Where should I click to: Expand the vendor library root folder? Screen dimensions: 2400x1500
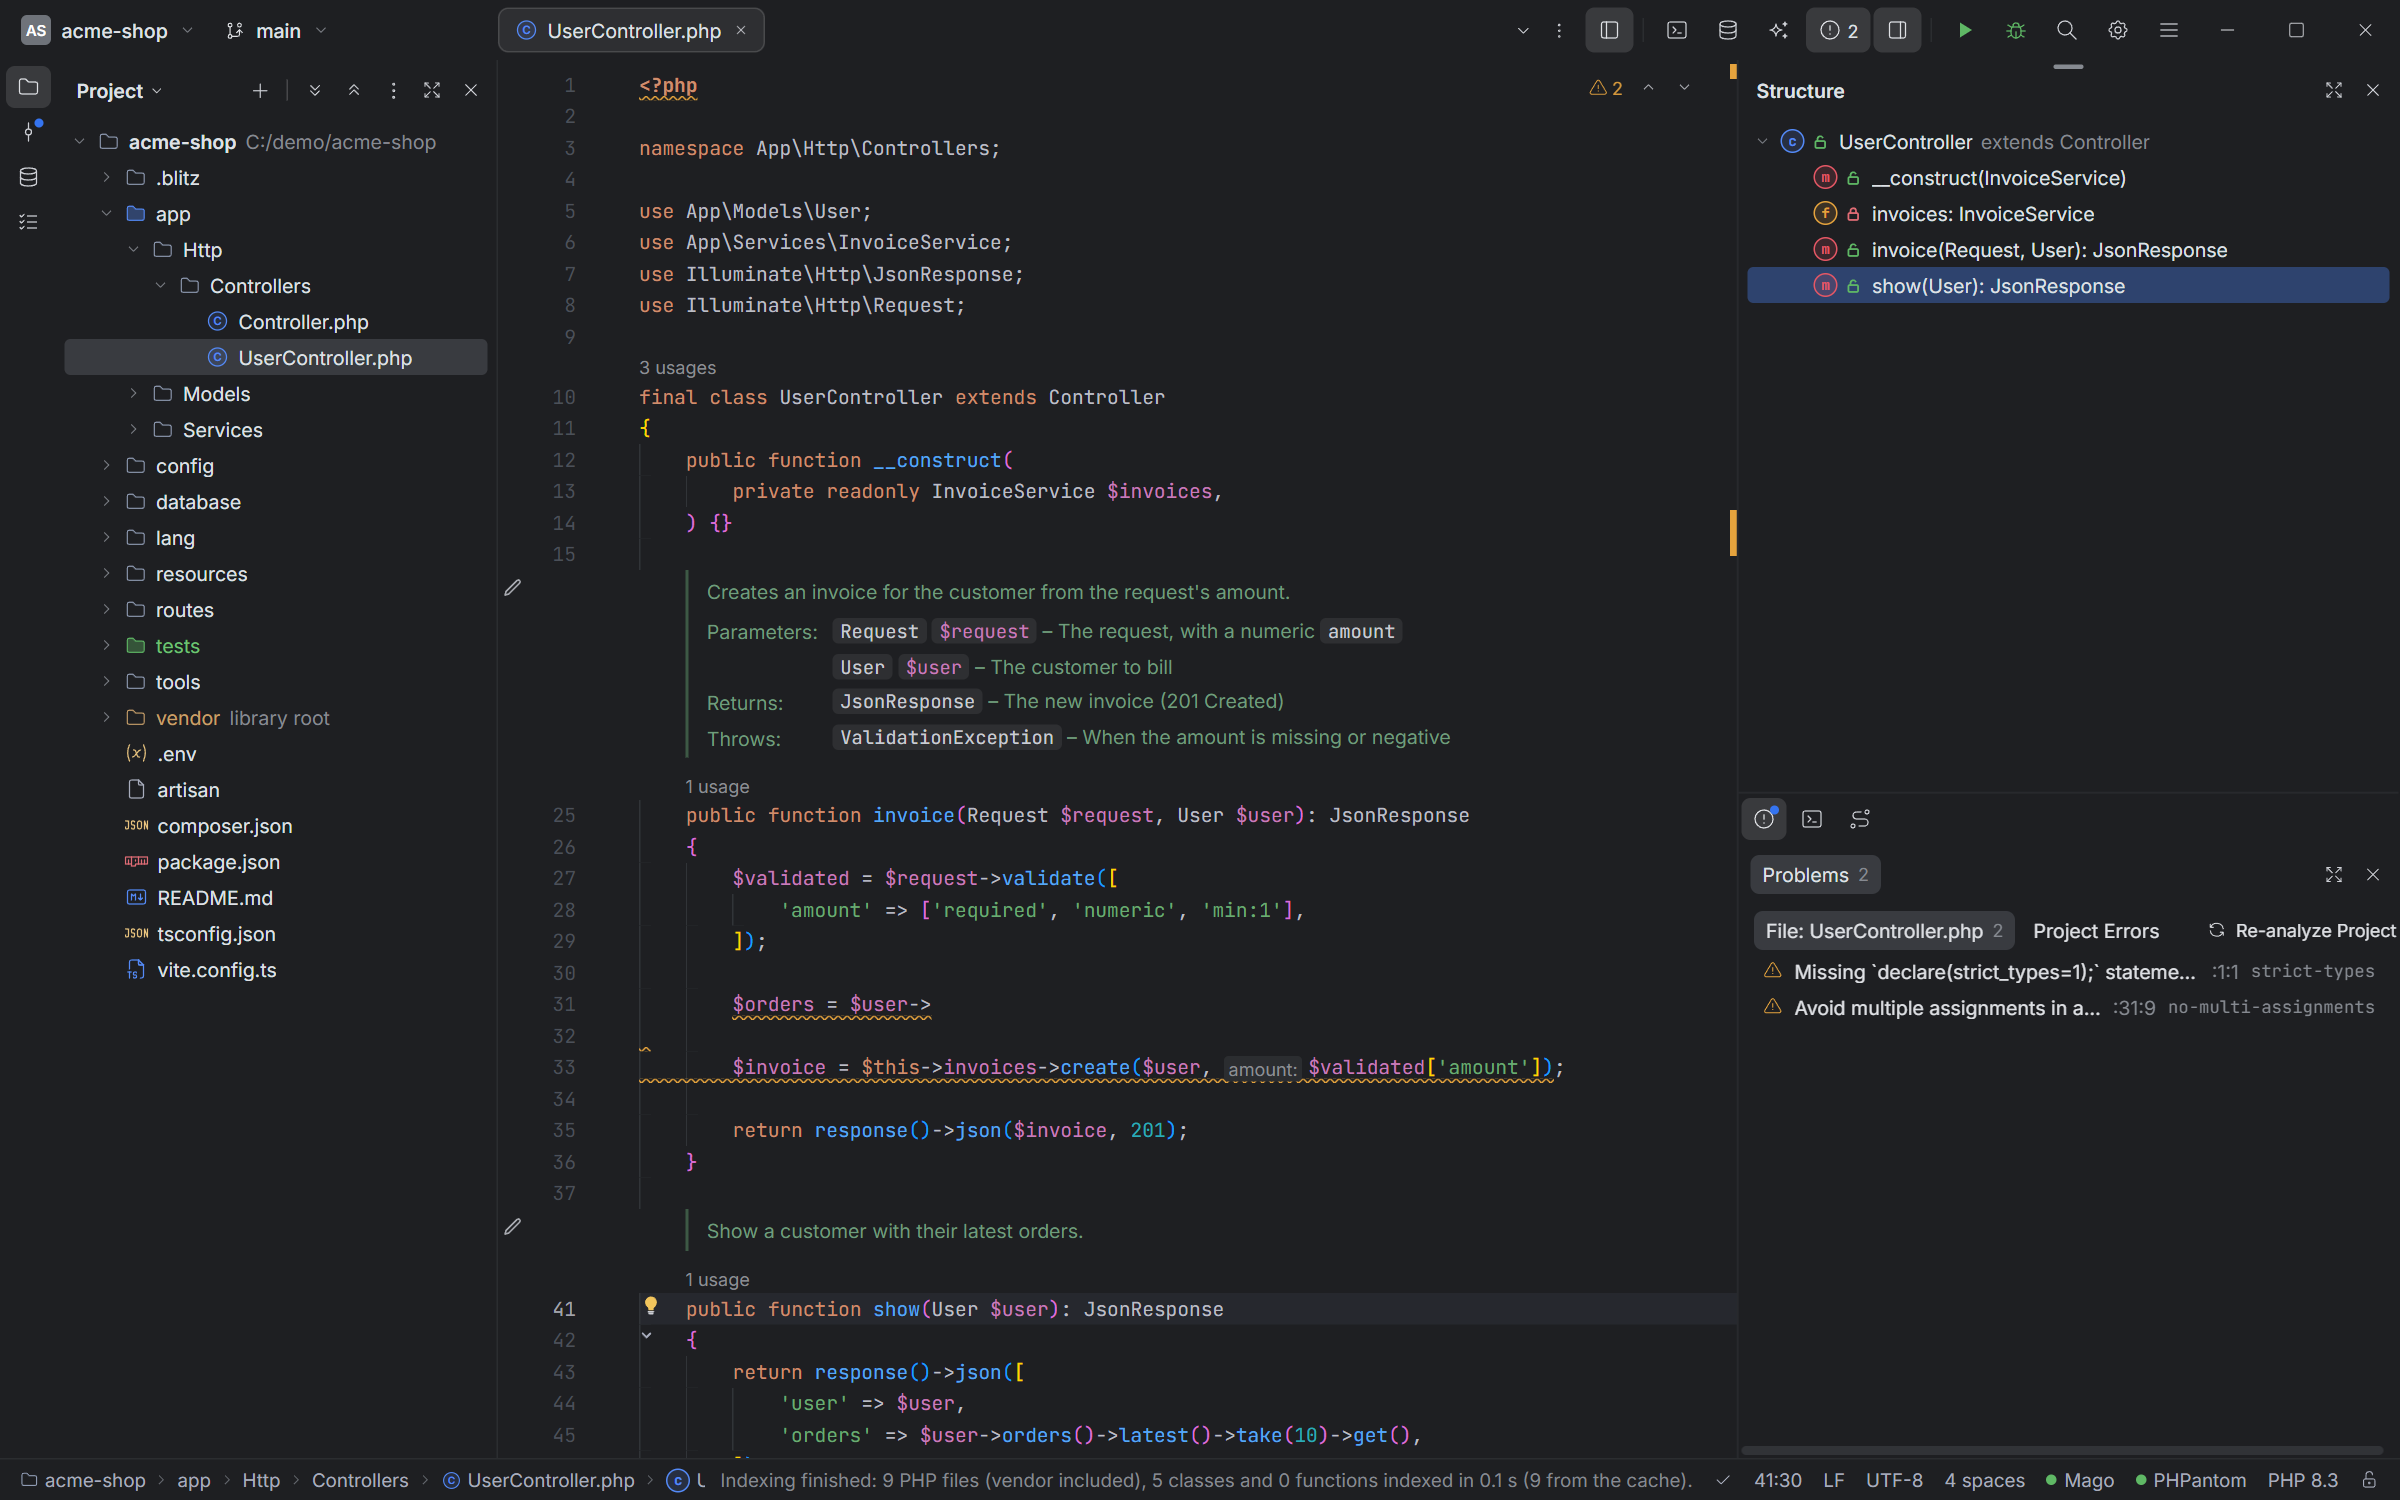click(x=106, y=718)
